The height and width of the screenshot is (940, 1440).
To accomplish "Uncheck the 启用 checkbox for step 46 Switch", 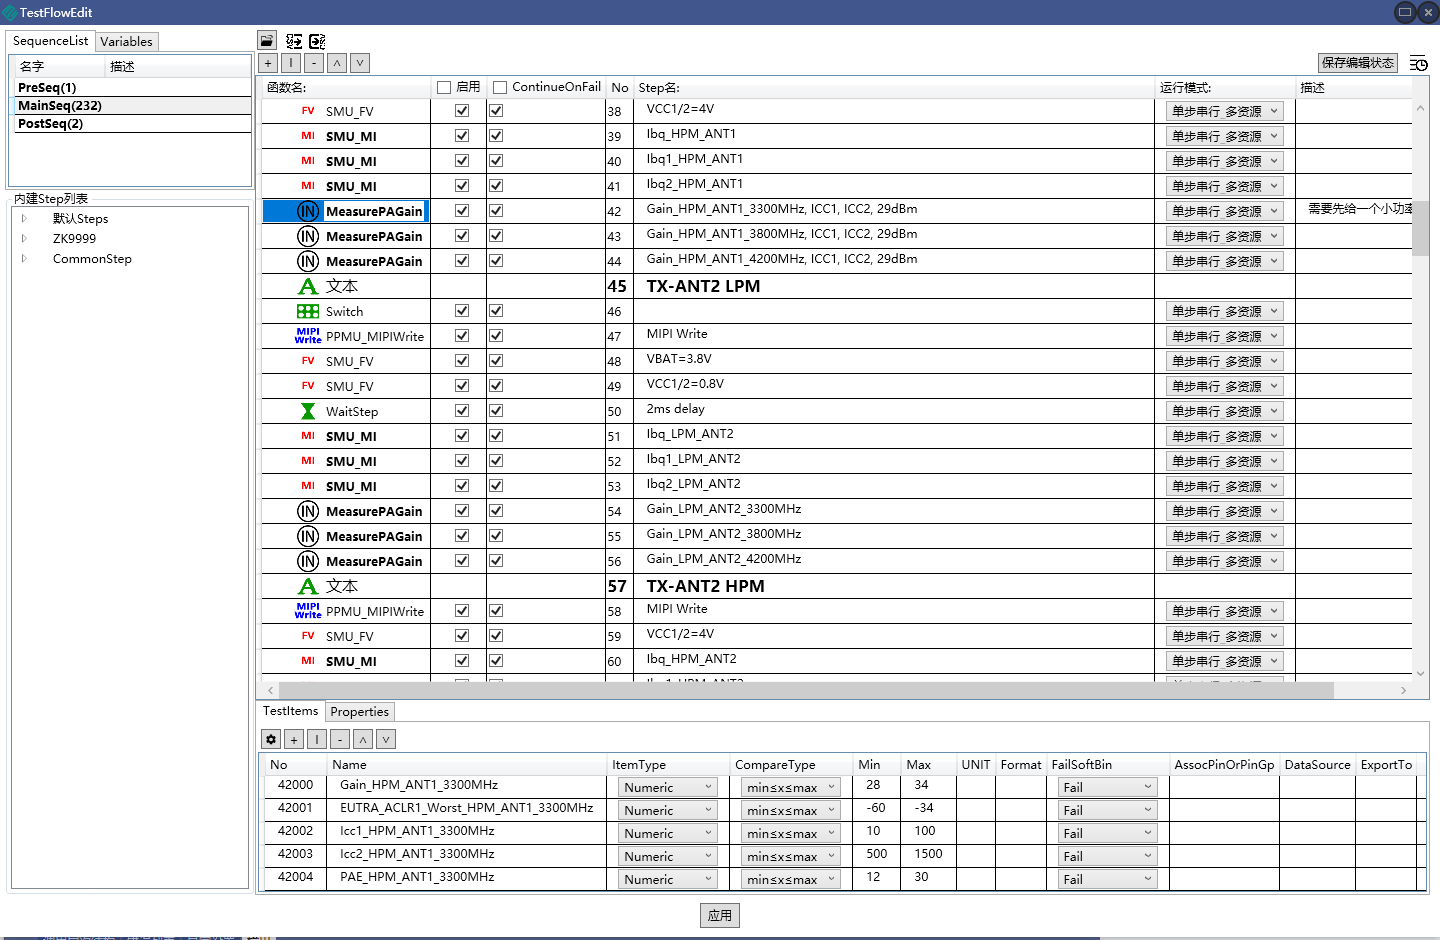I will 462,311.
